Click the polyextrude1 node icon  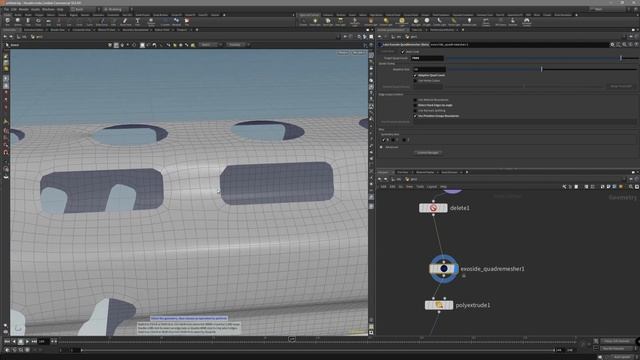pos(439,305)
